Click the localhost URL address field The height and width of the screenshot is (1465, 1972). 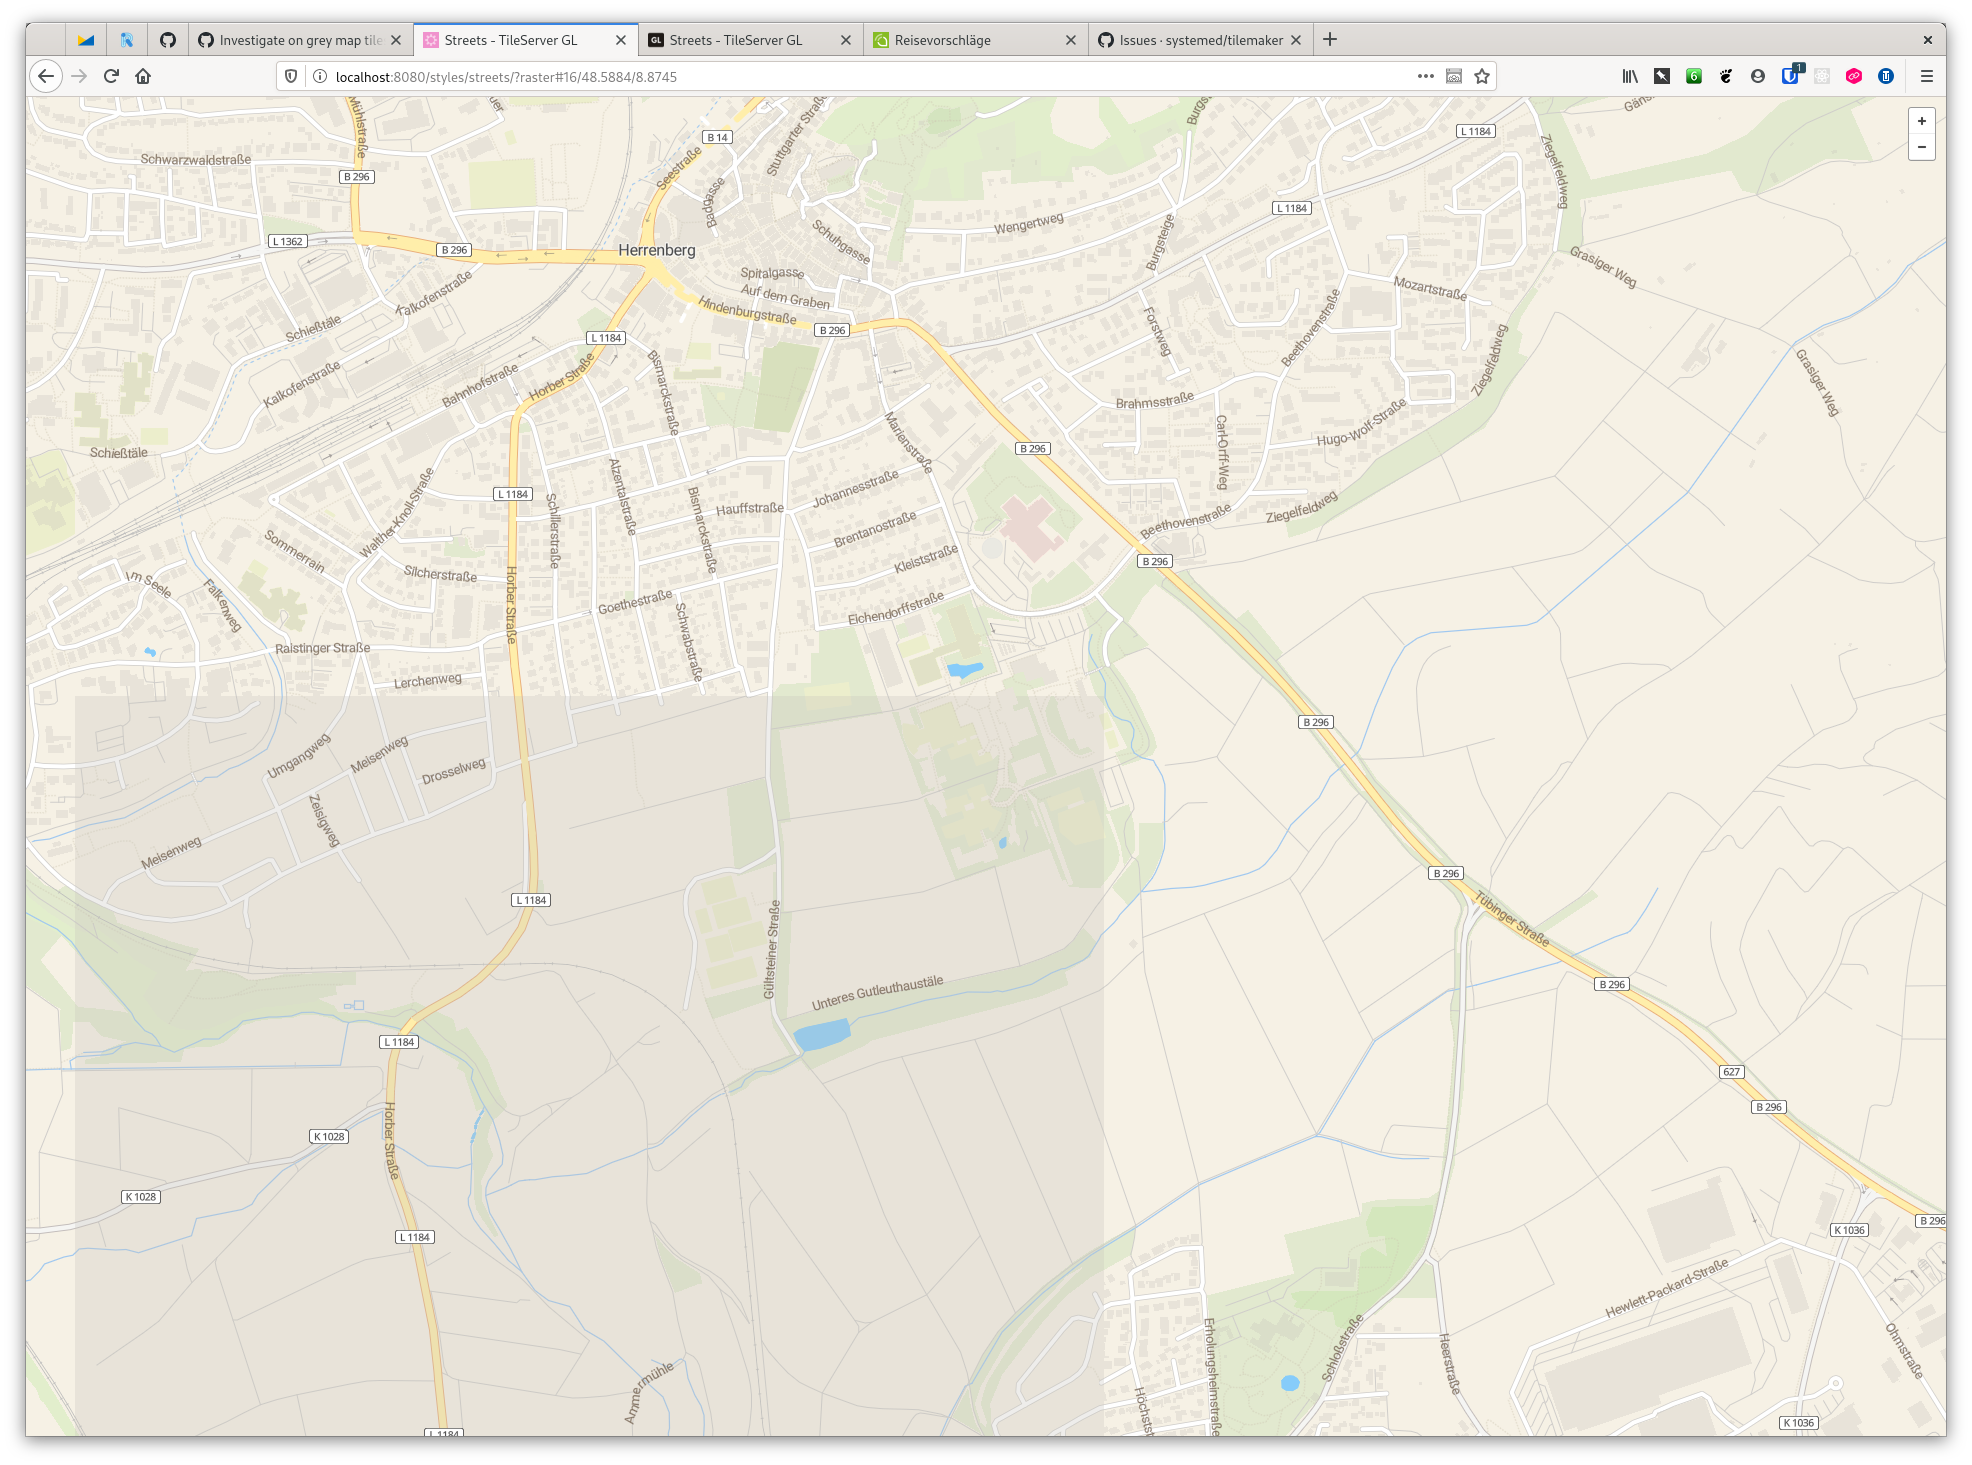point(700,76)
